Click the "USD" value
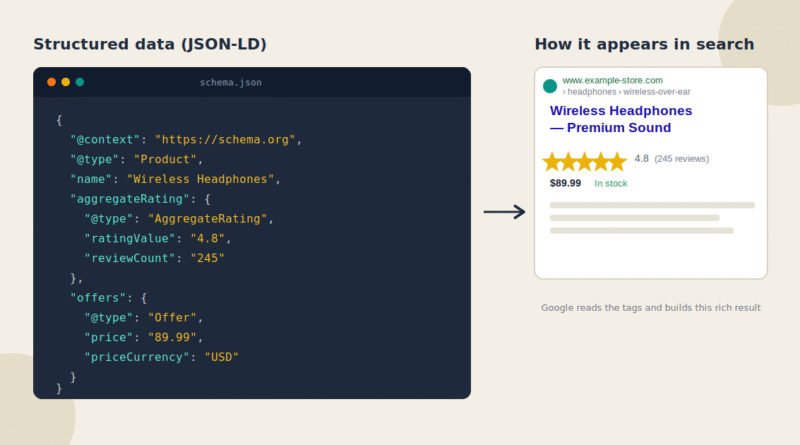 pos(221,357)
